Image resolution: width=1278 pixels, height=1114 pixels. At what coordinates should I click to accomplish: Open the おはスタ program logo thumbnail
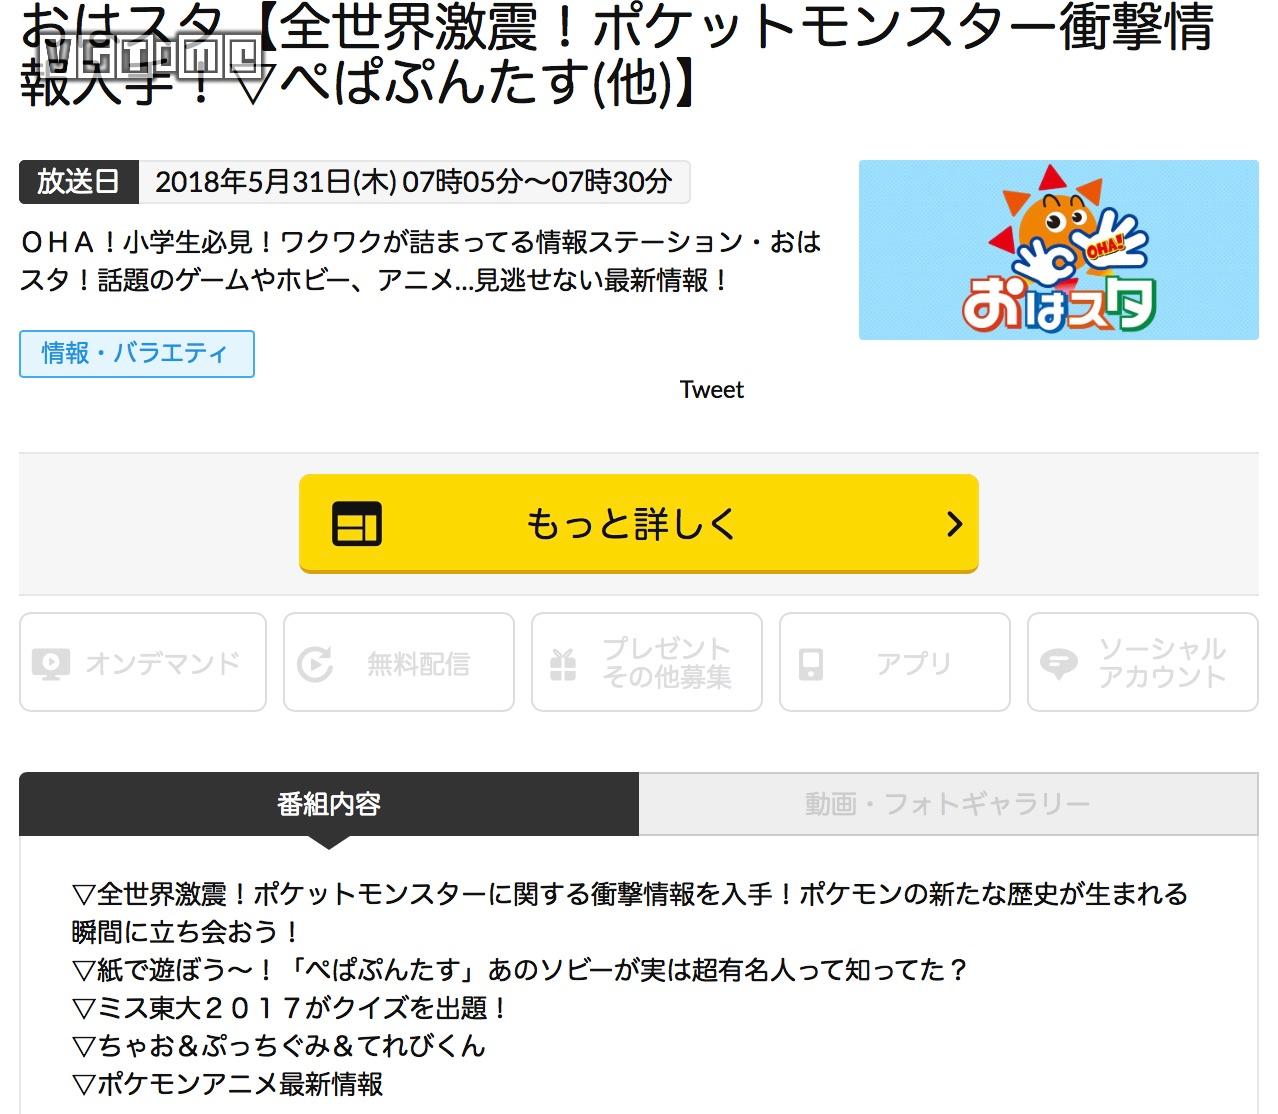tap(1059, 250)
